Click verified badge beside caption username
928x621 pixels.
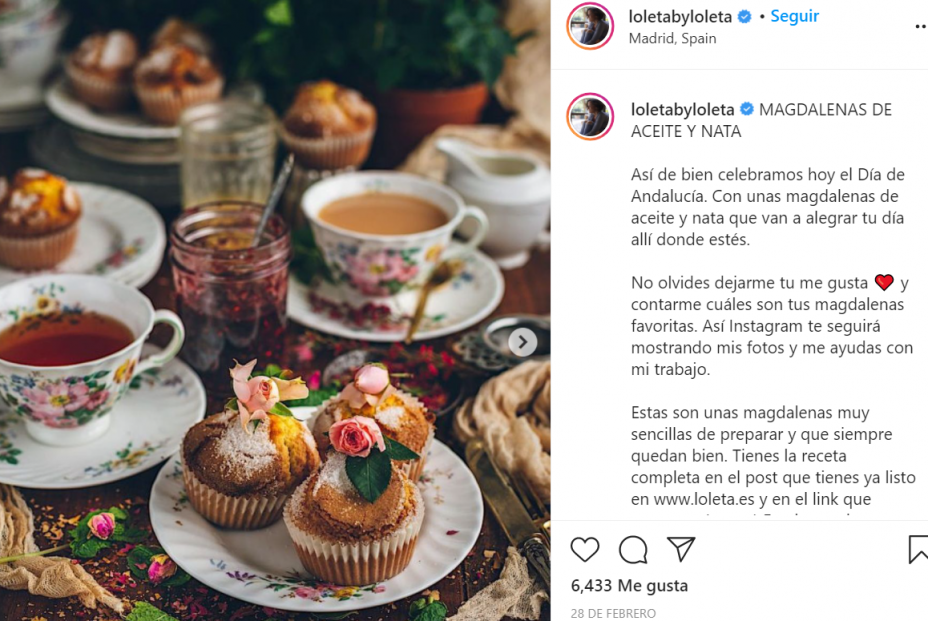point(747,109)
